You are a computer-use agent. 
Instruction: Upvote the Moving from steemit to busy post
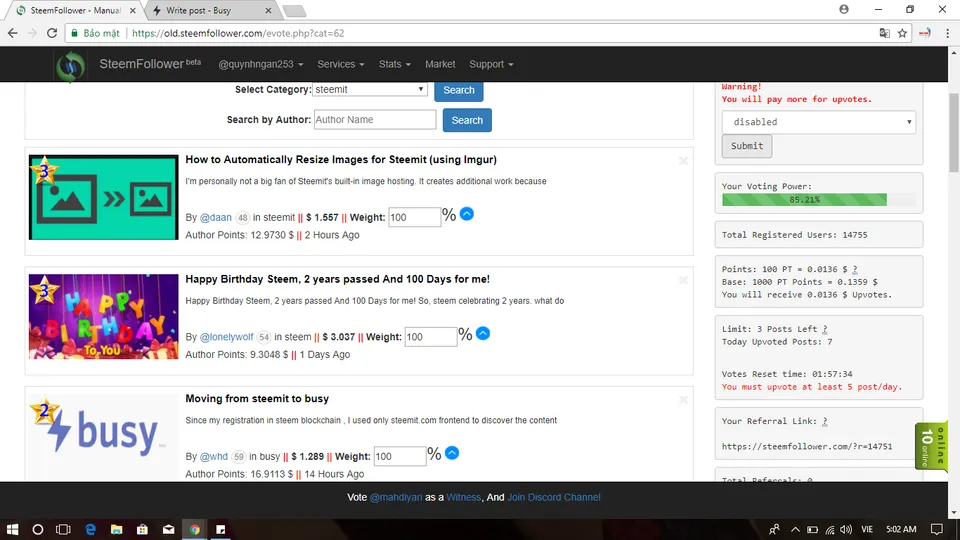452,453
